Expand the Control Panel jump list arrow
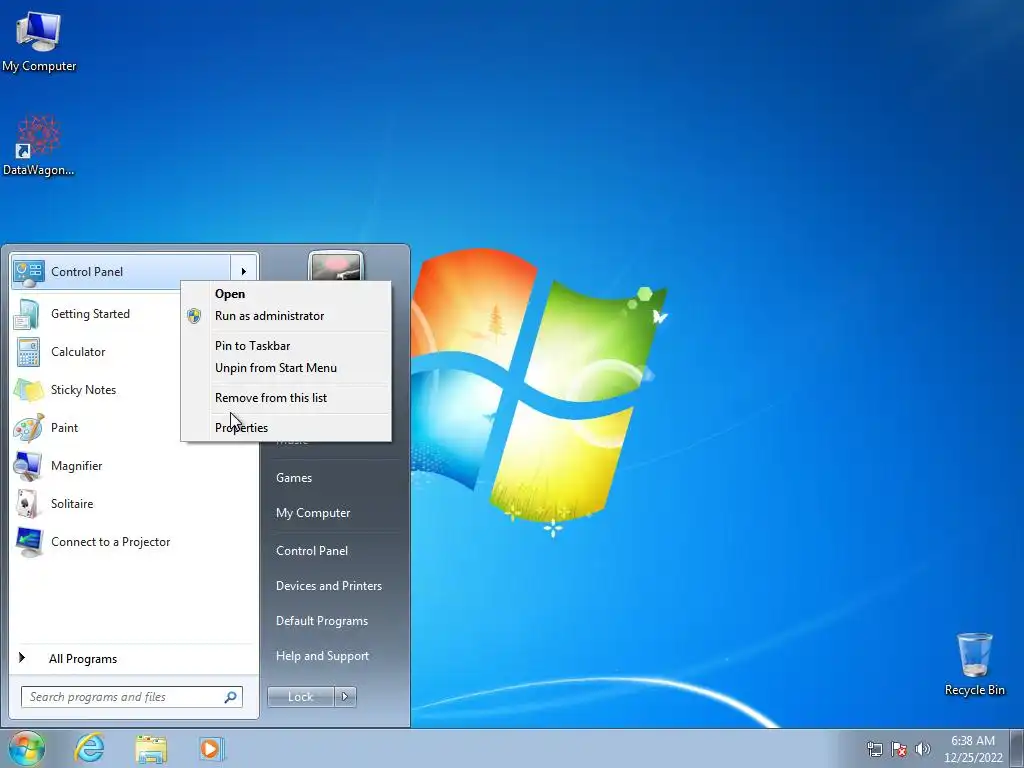Image resolution: width=1024 pixels, height=768 pixels. tap(244, 272)
